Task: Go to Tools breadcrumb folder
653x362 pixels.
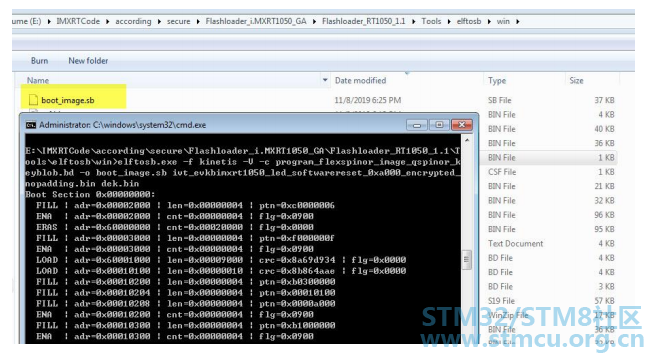Action: [x=431, y=21]
